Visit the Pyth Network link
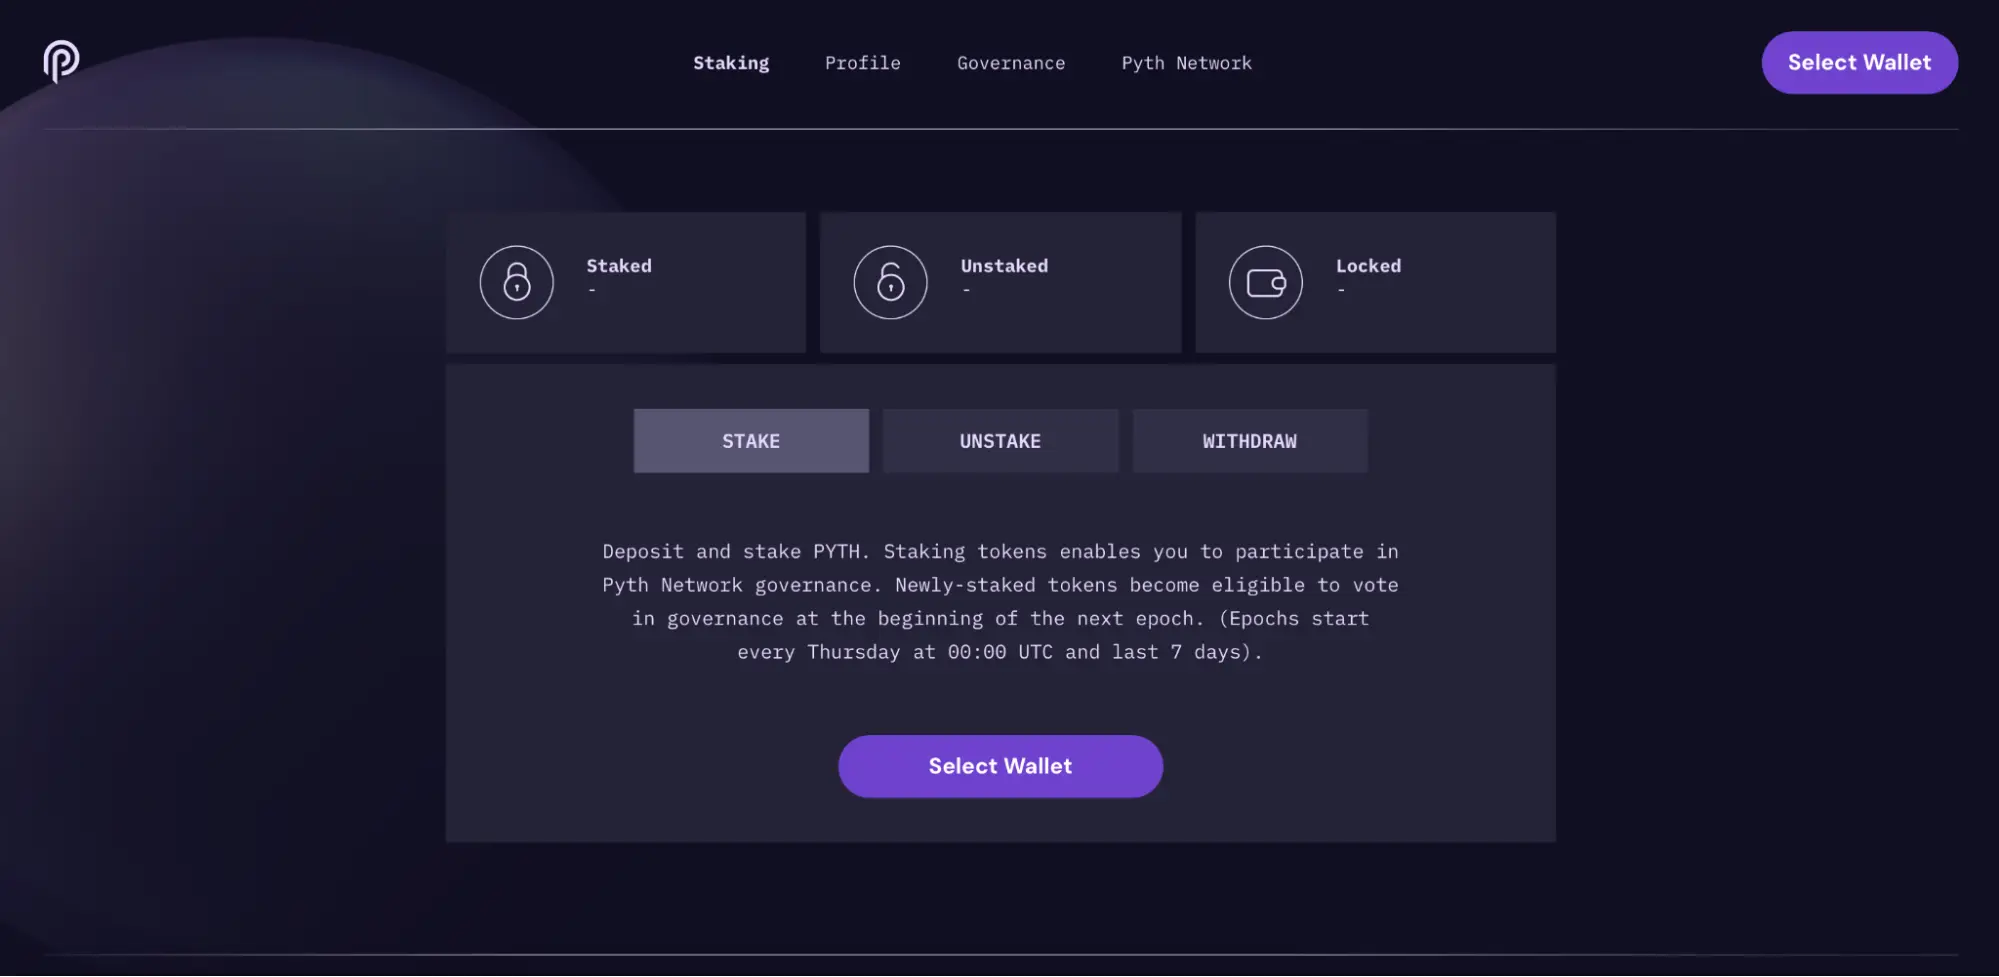 point(1186,63)
